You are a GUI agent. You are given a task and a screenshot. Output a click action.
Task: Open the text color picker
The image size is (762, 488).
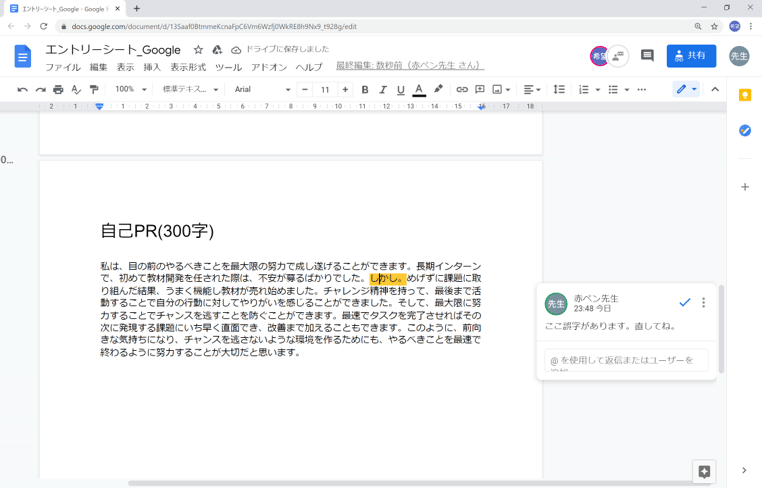pos(419,89)
